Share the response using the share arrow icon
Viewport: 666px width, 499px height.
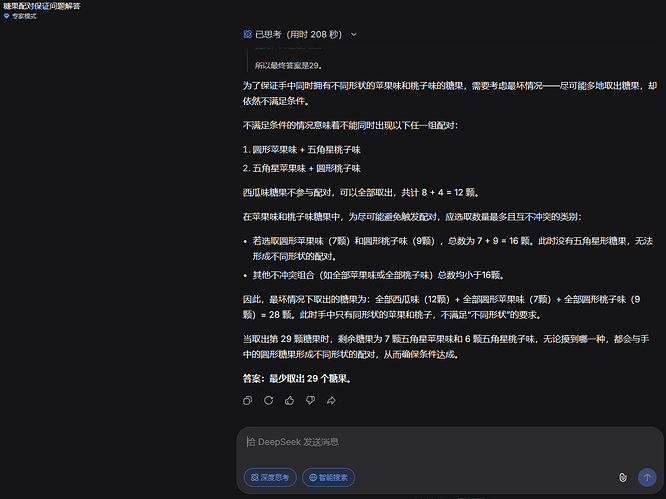click(x=331, y=400)
